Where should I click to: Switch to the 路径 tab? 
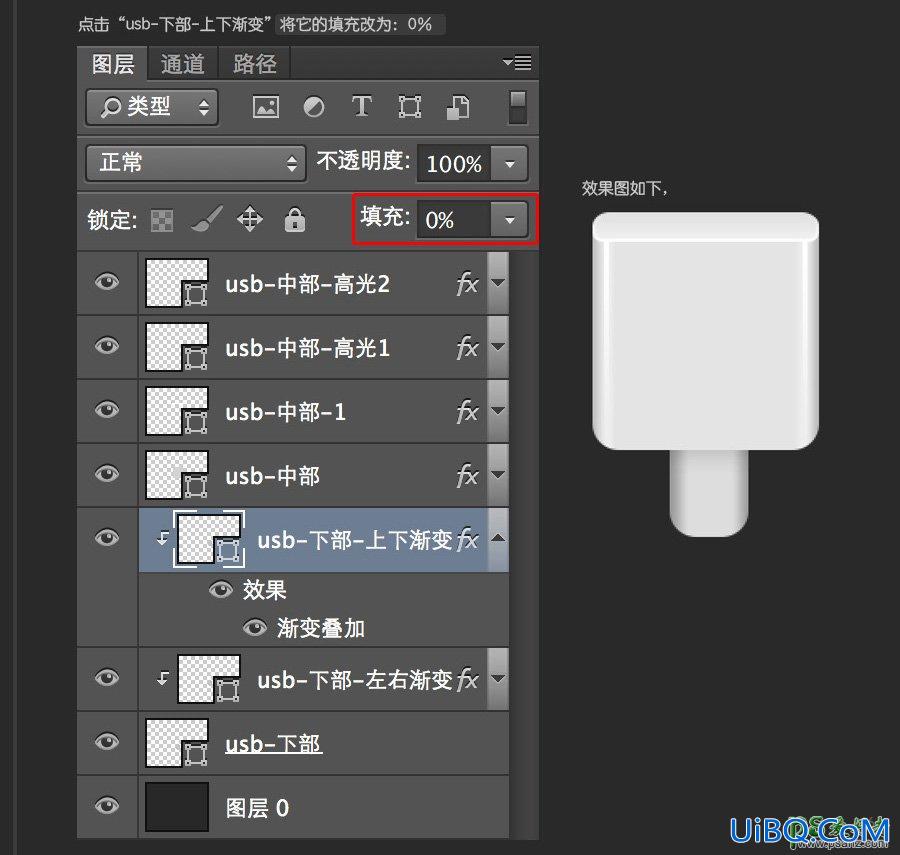[254, 64]
